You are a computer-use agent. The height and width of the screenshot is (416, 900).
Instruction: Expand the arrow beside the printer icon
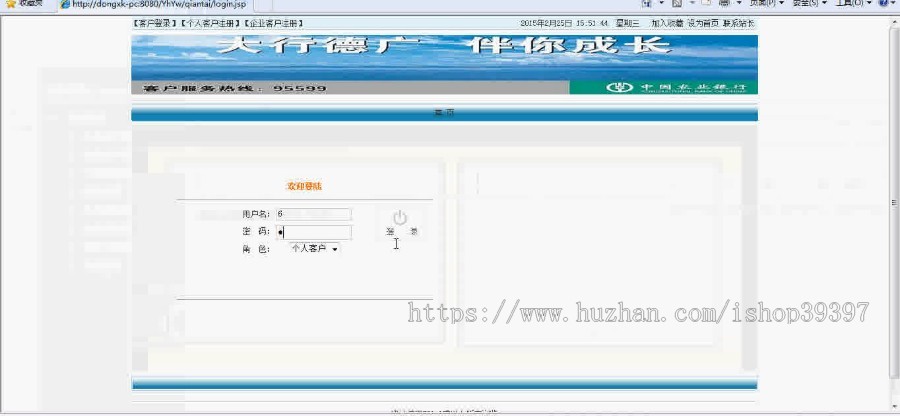[738, 3]
